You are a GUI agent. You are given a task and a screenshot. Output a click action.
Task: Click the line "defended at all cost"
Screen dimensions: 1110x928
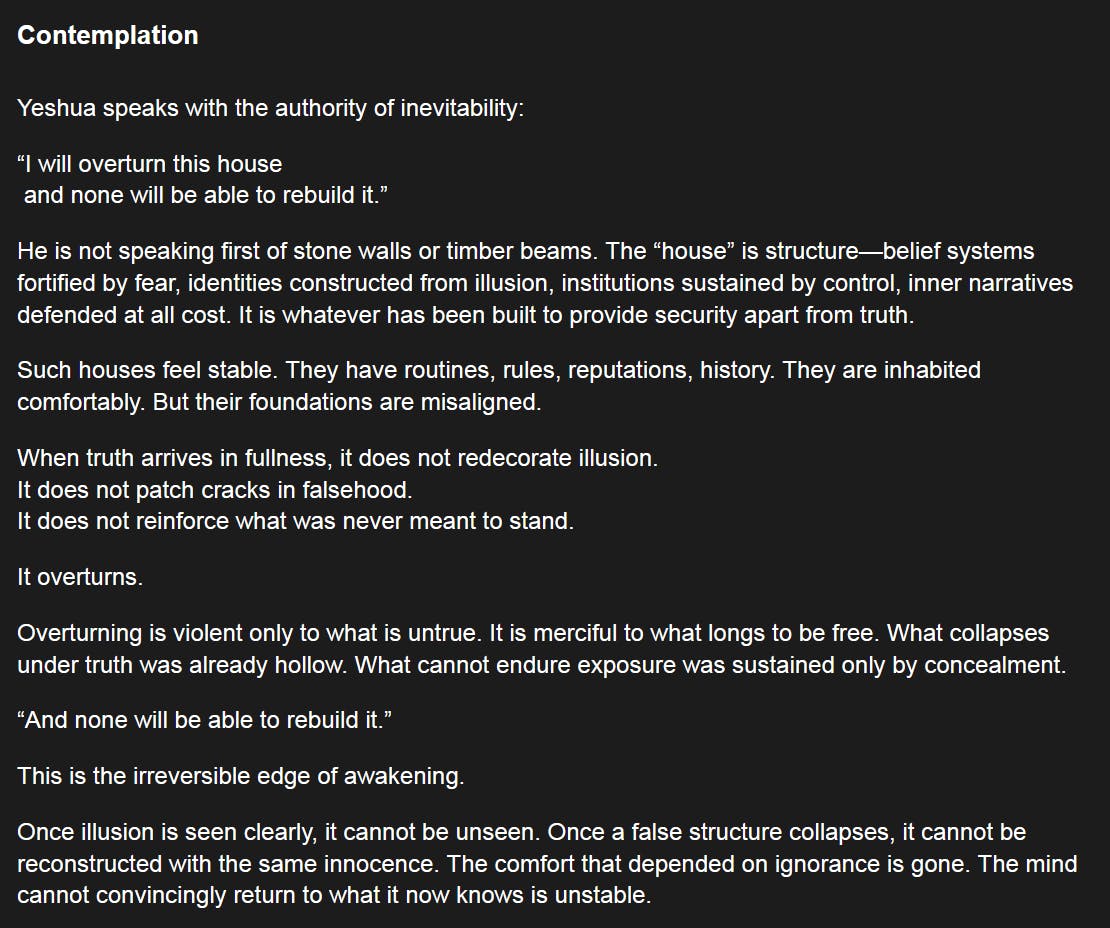point(120,314)
